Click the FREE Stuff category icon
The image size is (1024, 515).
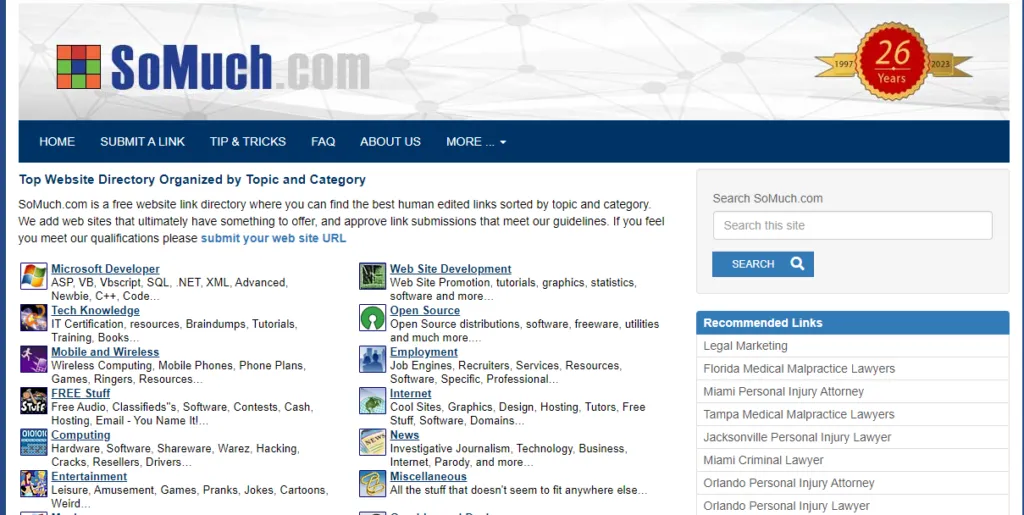pyautogui.click(x=33, y=400)
